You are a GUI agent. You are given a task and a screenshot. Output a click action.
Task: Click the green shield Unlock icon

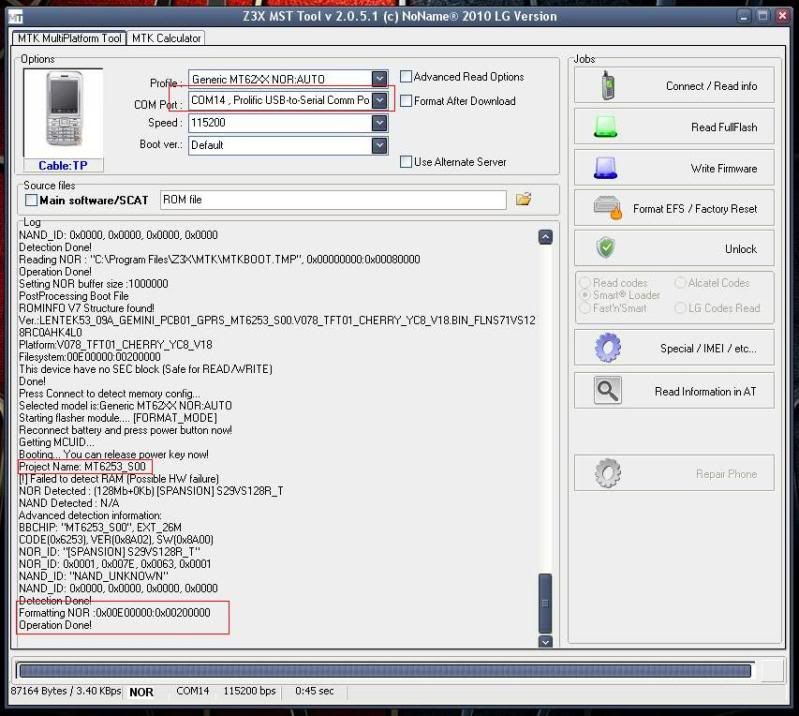click(606, 248)
